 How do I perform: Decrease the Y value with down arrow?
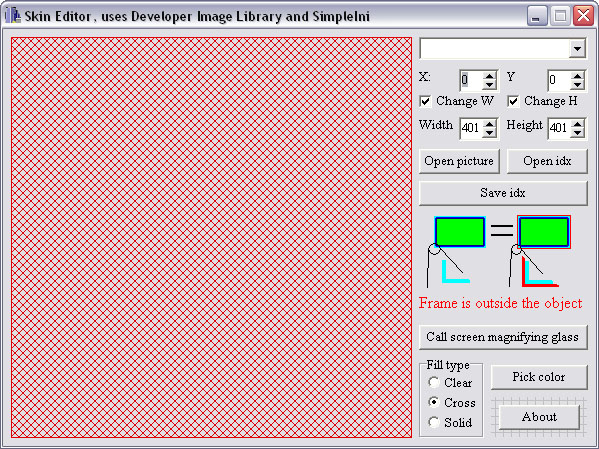pos(577,85)
